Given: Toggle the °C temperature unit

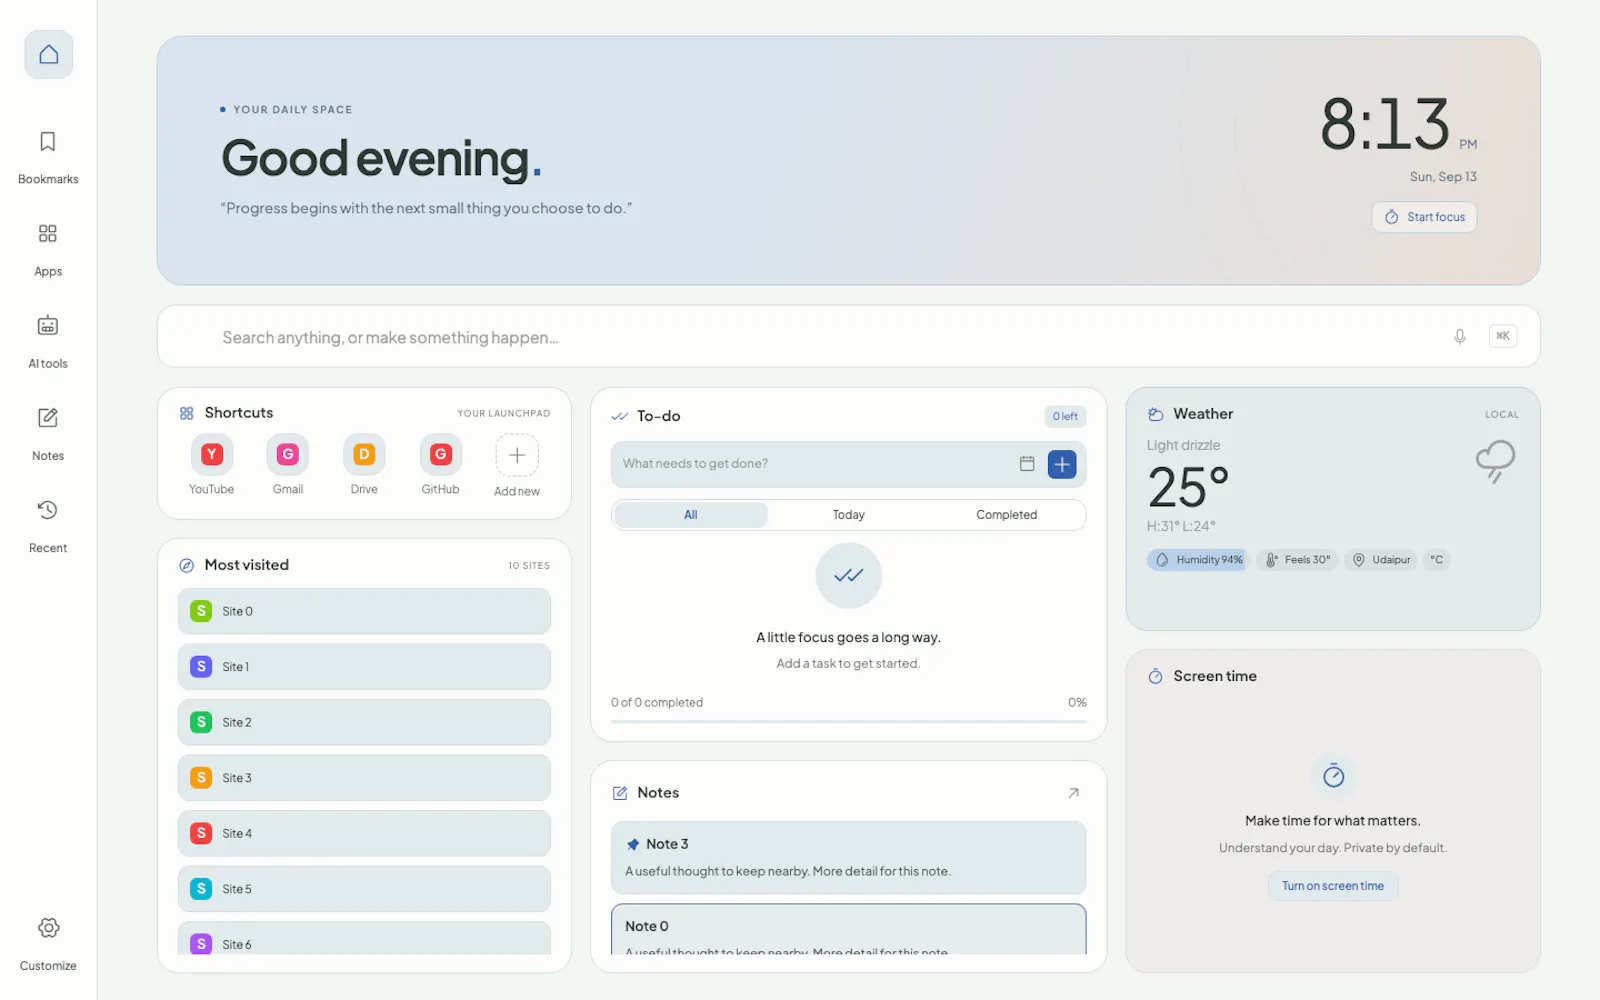Looking at the screenshot, I should click(1436, 560).
